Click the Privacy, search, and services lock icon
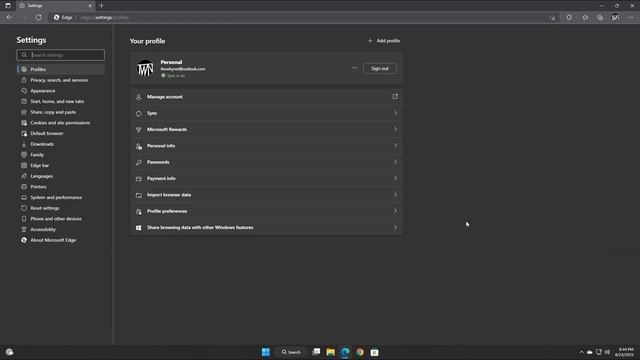 [24, 80]
